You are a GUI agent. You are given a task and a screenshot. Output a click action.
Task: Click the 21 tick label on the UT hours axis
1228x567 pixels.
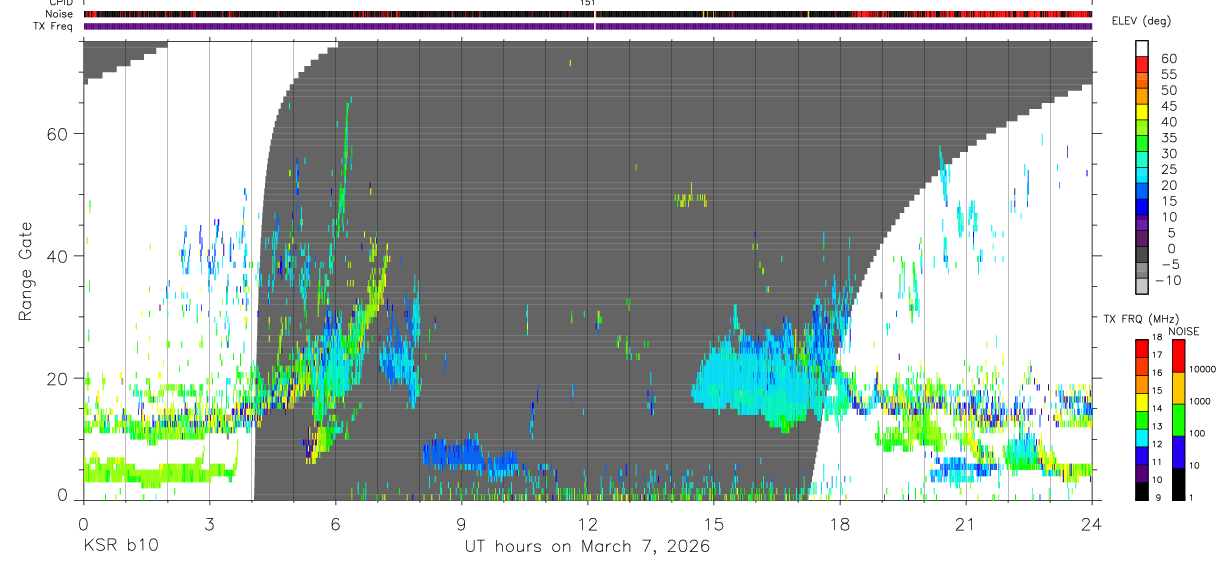tap(965, 523)
